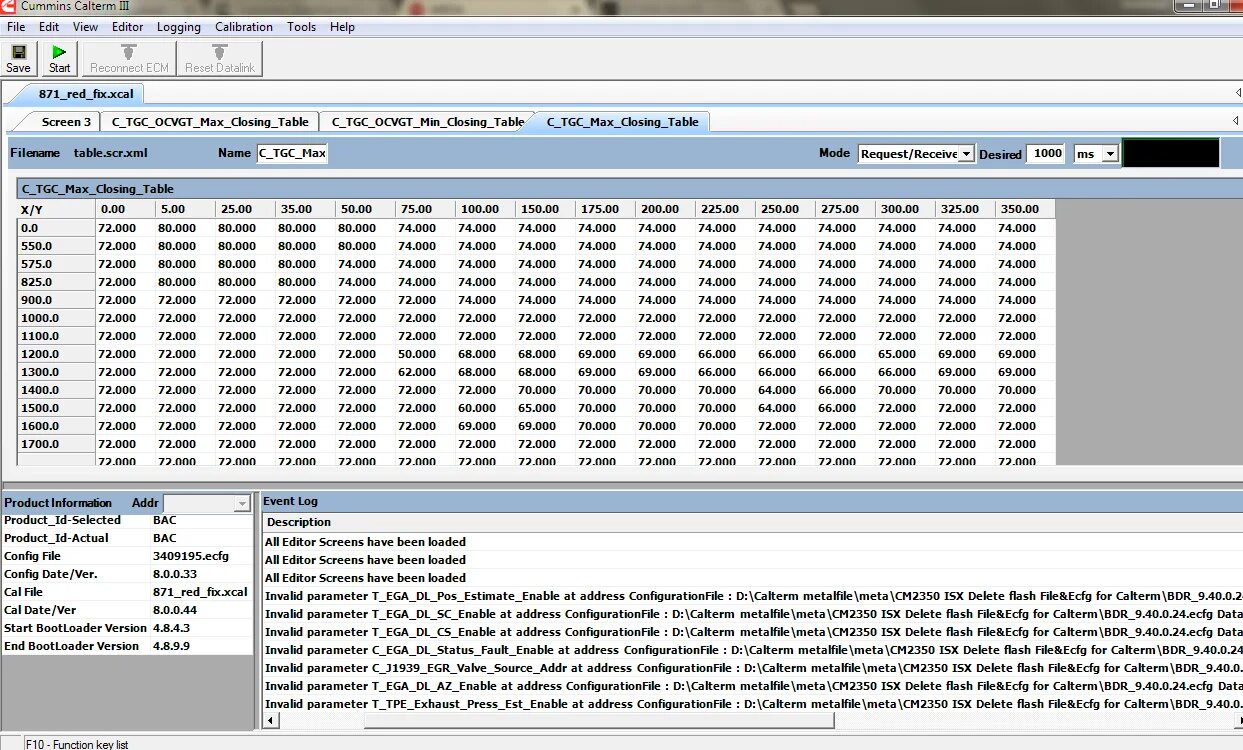This screenshot has width=1243, height=750.
Task: Select the 350.00 column header
Action: tap(1025, 209)
